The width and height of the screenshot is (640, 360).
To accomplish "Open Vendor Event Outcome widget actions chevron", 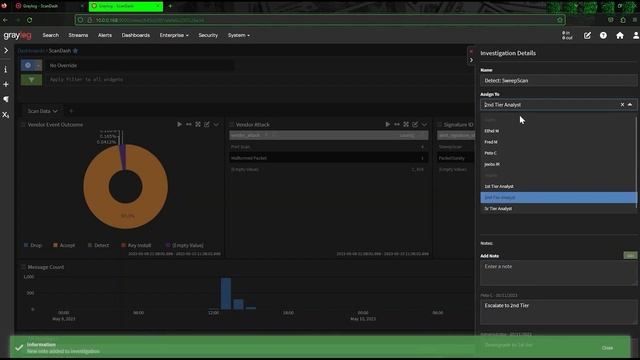I will [216, 124].
